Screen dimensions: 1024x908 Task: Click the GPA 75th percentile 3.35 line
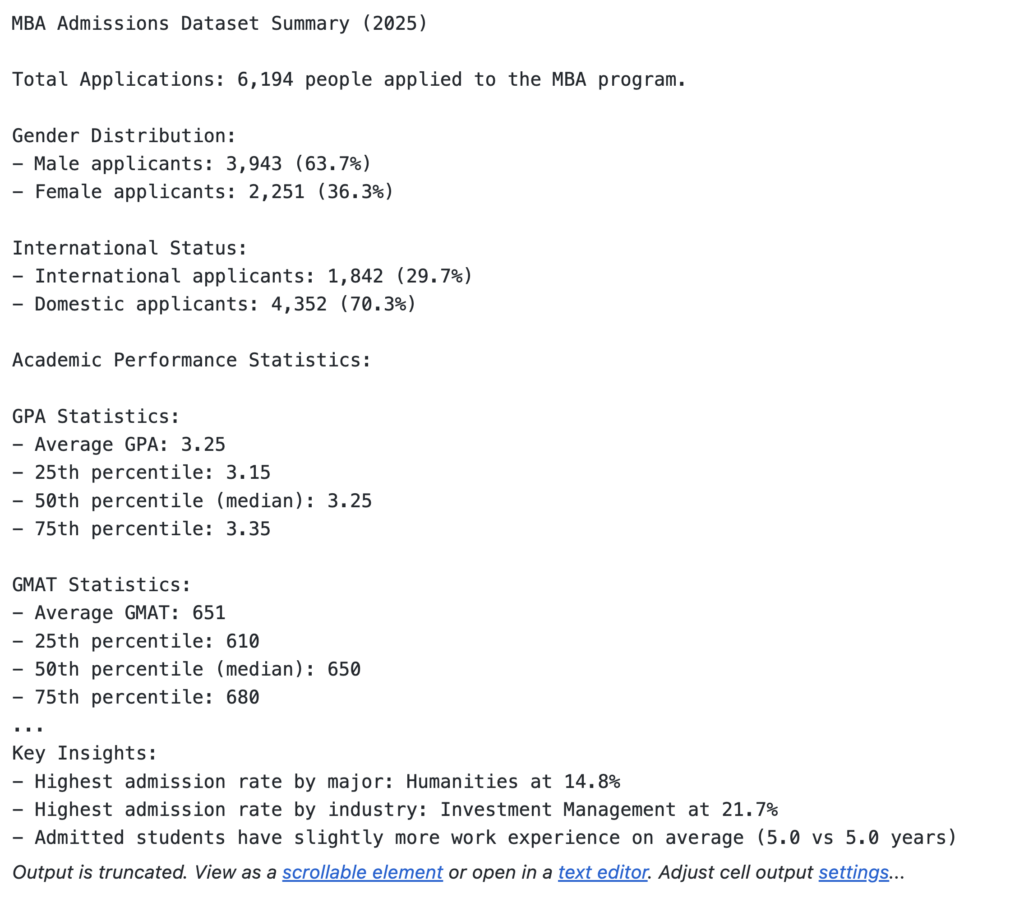(141, 528)
